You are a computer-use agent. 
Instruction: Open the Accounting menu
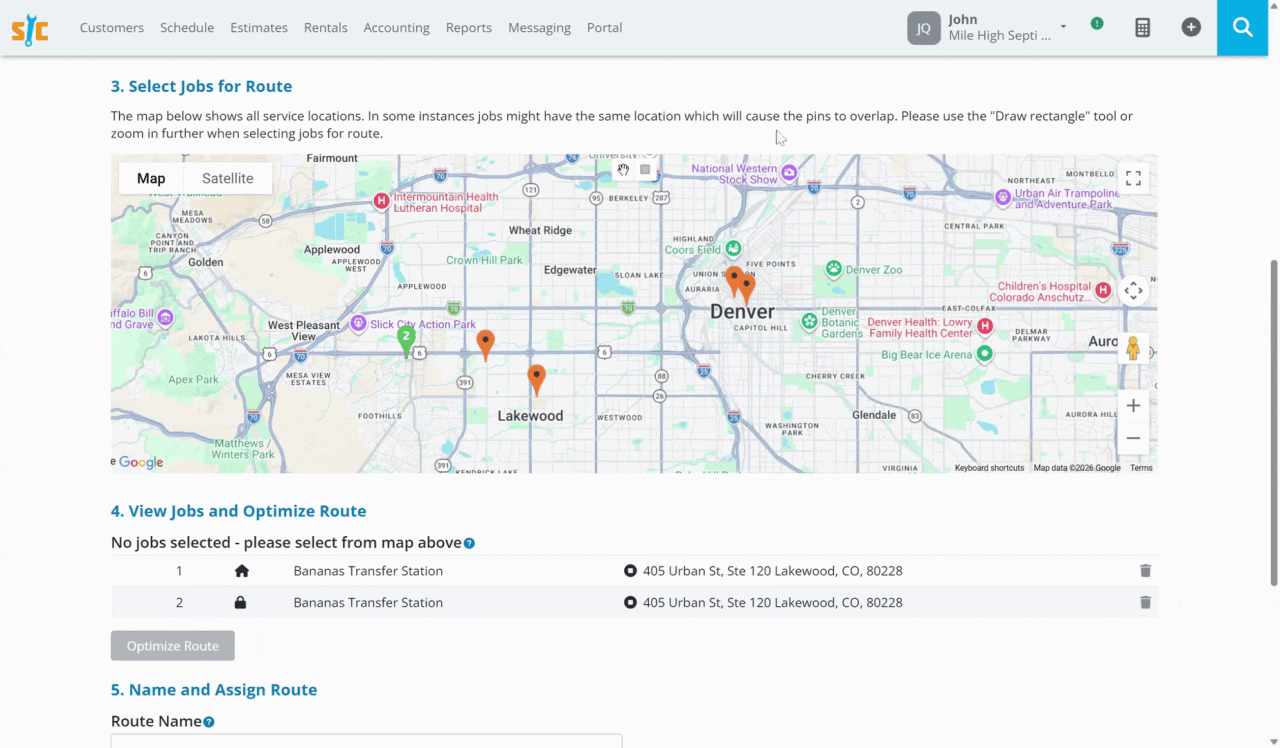pyautogui.click(x=397, y=28)
